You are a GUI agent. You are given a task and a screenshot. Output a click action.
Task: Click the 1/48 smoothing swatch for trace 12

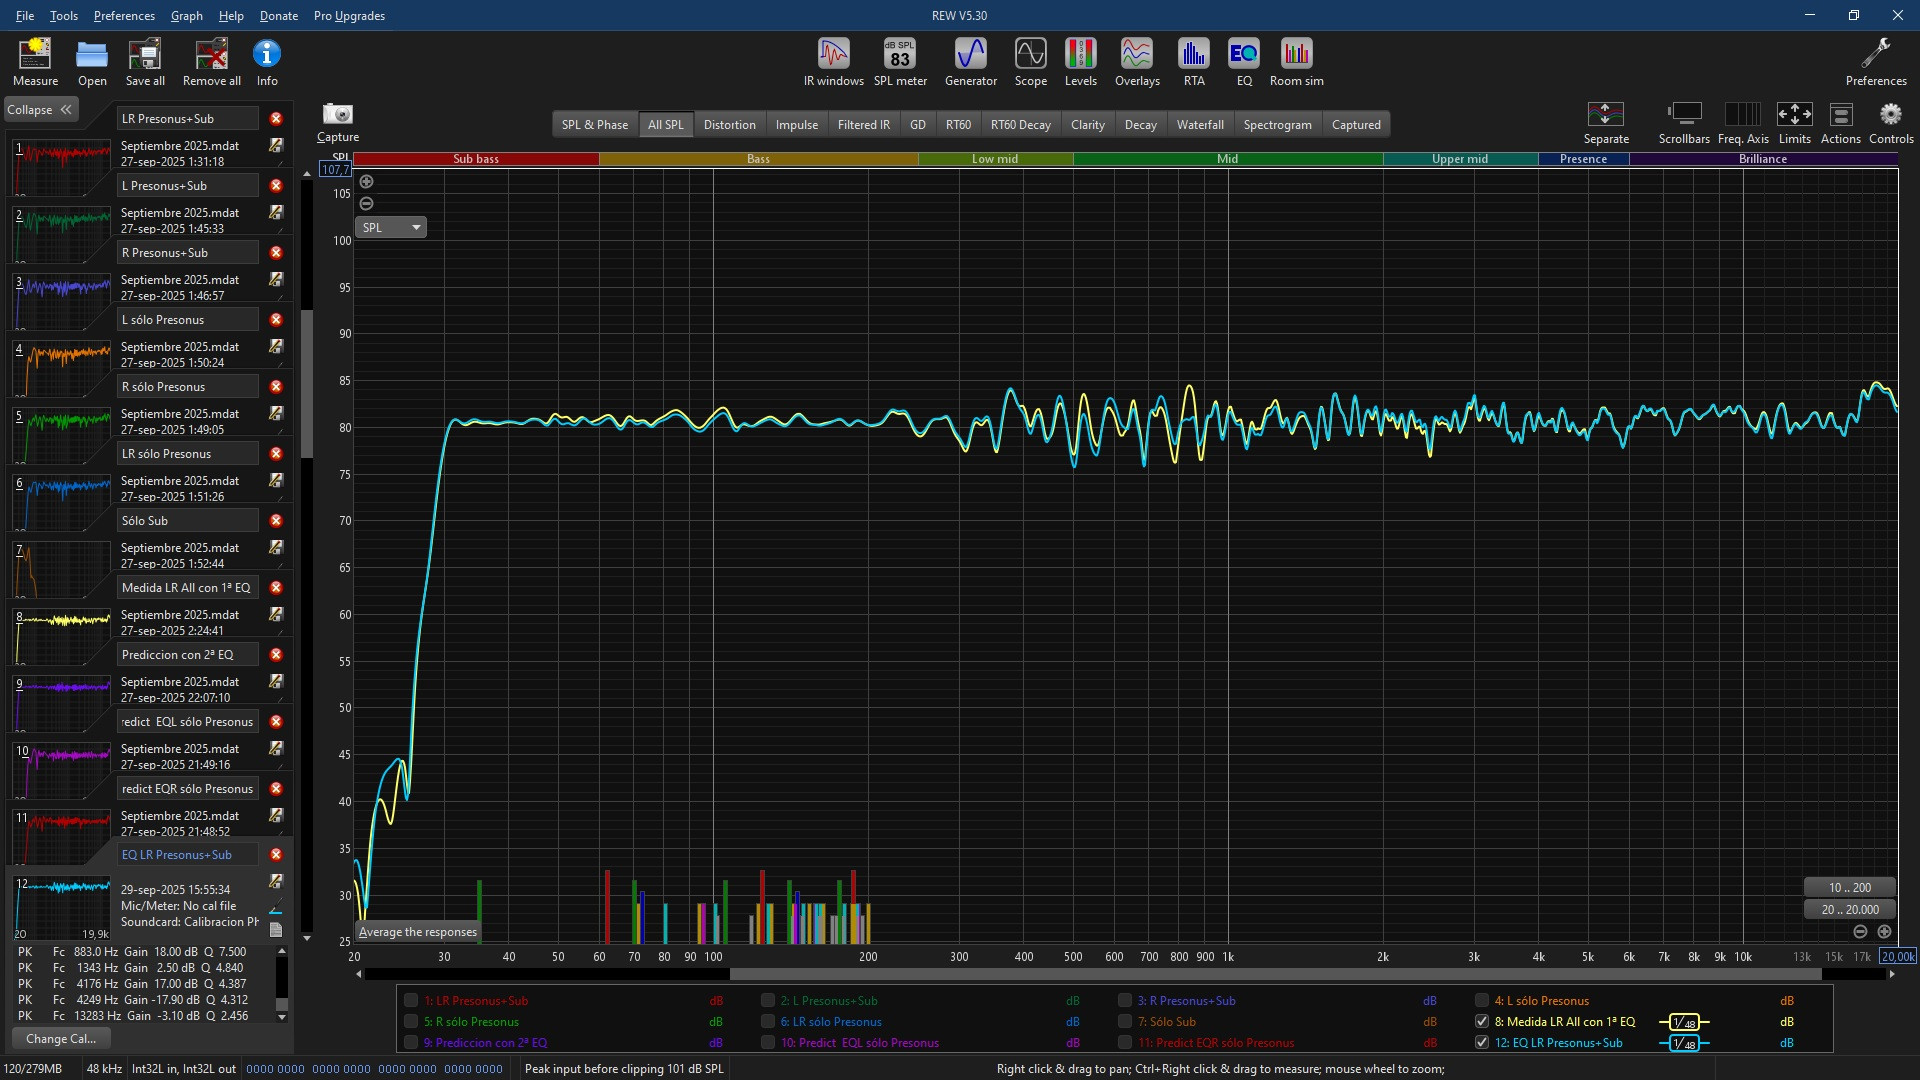click(1684, 1043)
